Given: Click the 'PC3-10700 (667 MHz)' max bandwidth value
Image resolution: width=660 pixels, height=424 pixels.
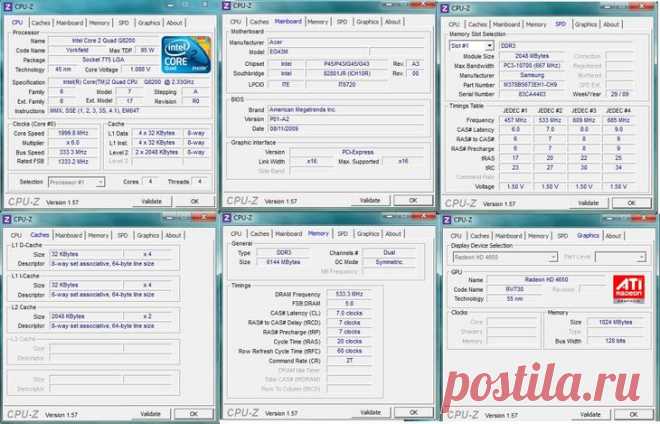Looking at the screenshot, I should tap(532, 66).
